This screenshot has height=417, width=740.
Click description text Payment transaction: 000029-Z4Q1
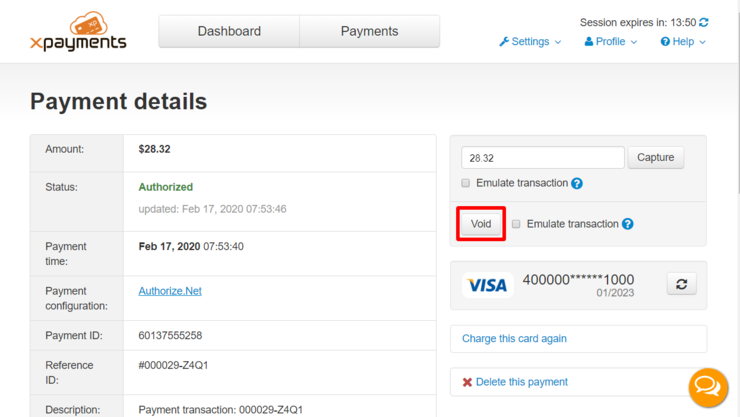coord(220,409)
